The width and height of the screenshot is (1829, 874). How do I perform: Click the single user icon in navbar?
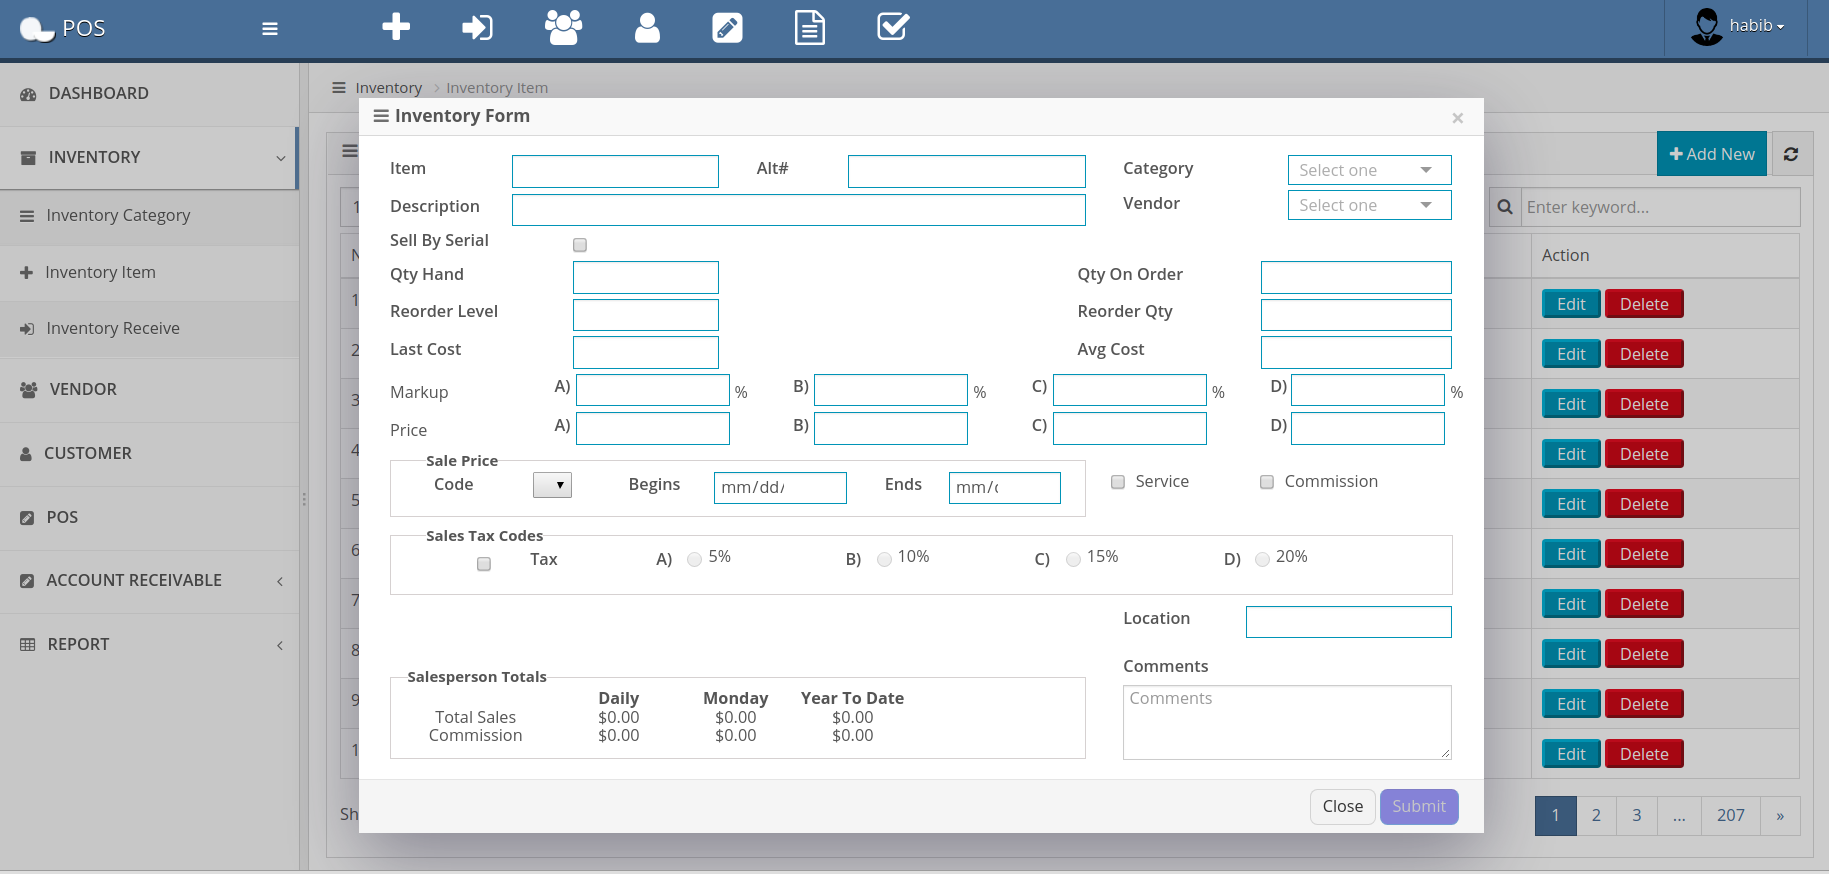(647, 27)
